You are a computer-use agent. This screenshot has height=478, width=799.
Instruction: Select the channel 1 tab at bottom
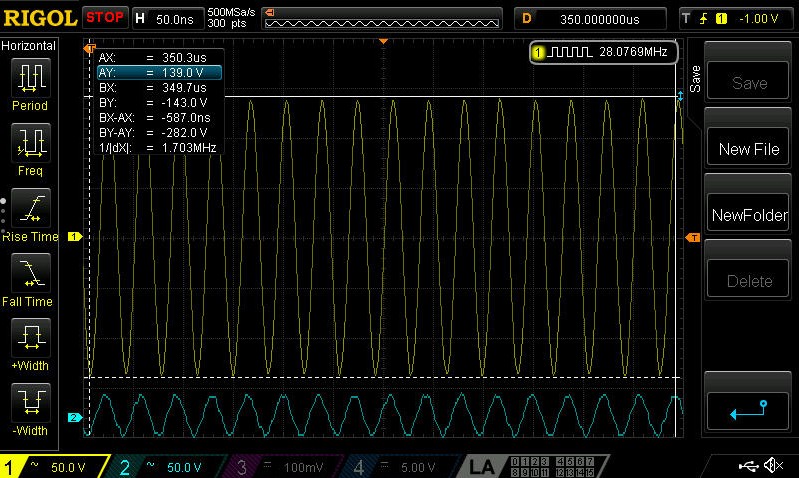[x=54, y=467]
